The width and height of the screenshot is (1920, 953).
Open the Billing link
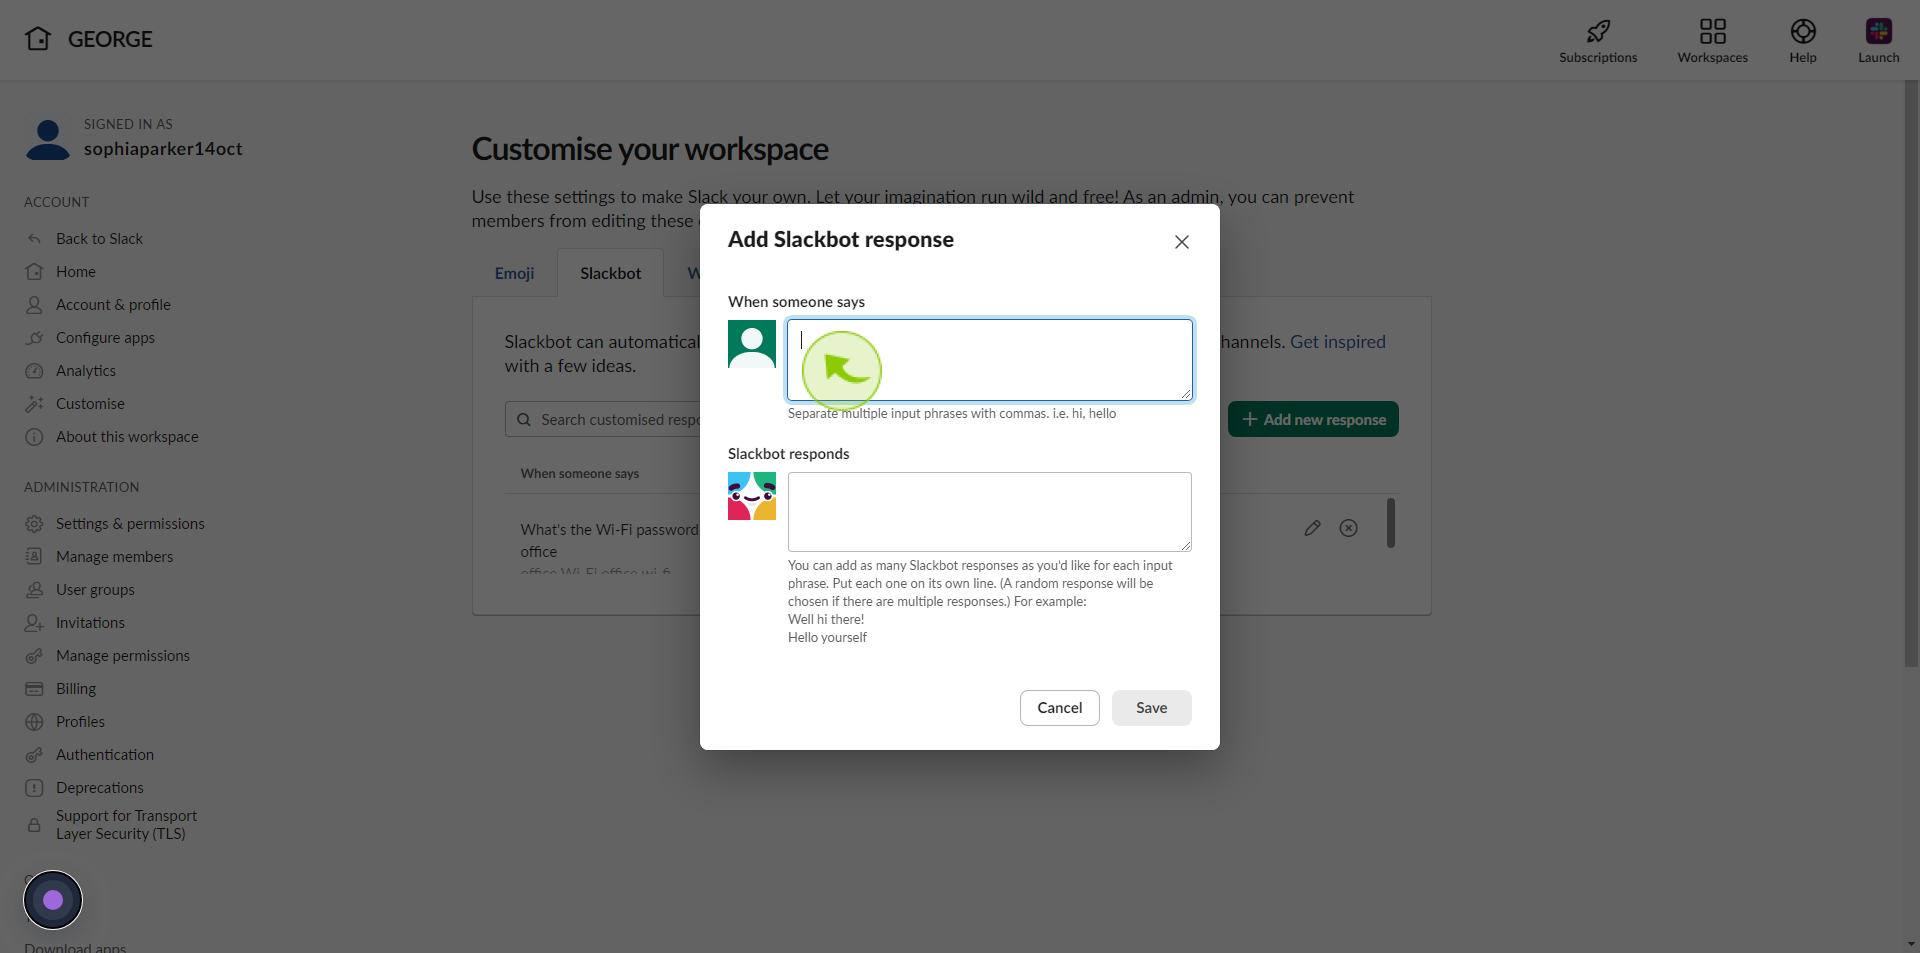[76, 689]
